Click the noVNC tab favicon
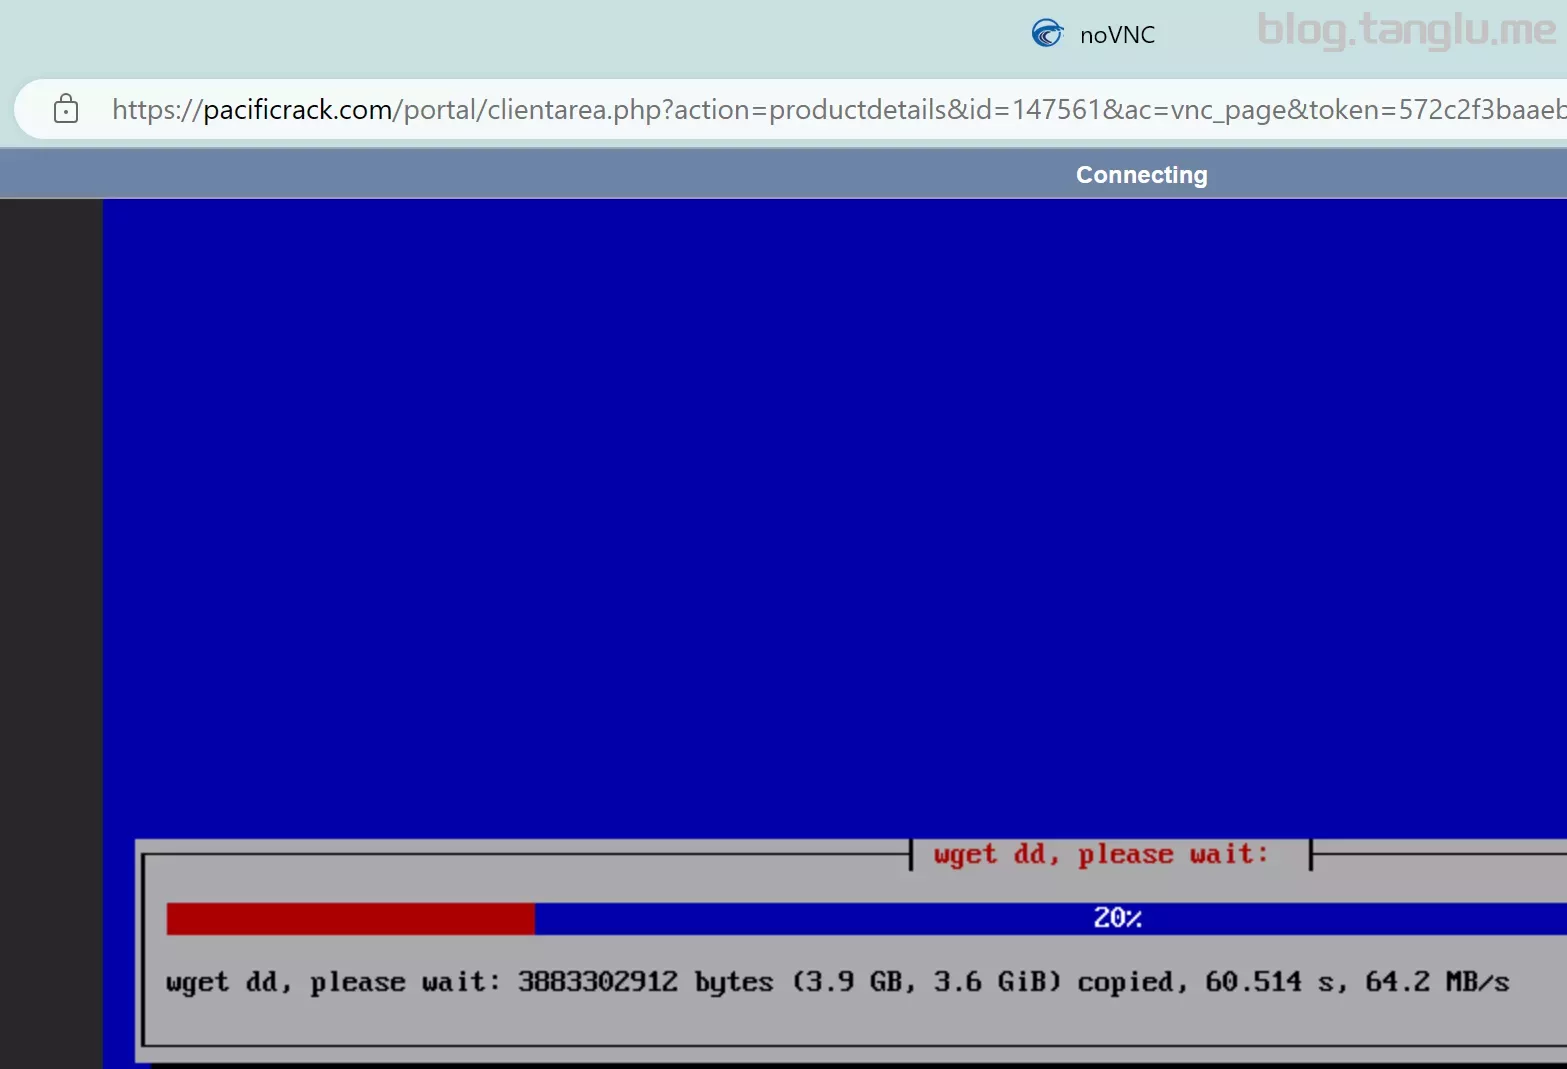 pos(1047,34)
